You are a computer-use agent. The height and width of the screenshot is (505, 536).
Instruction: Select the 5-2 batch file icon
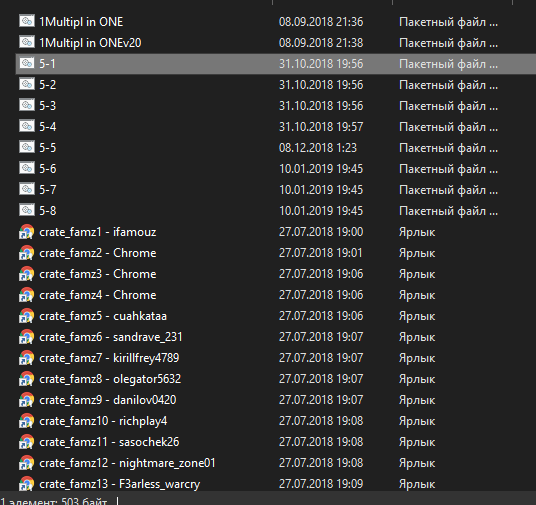[27, 84]
